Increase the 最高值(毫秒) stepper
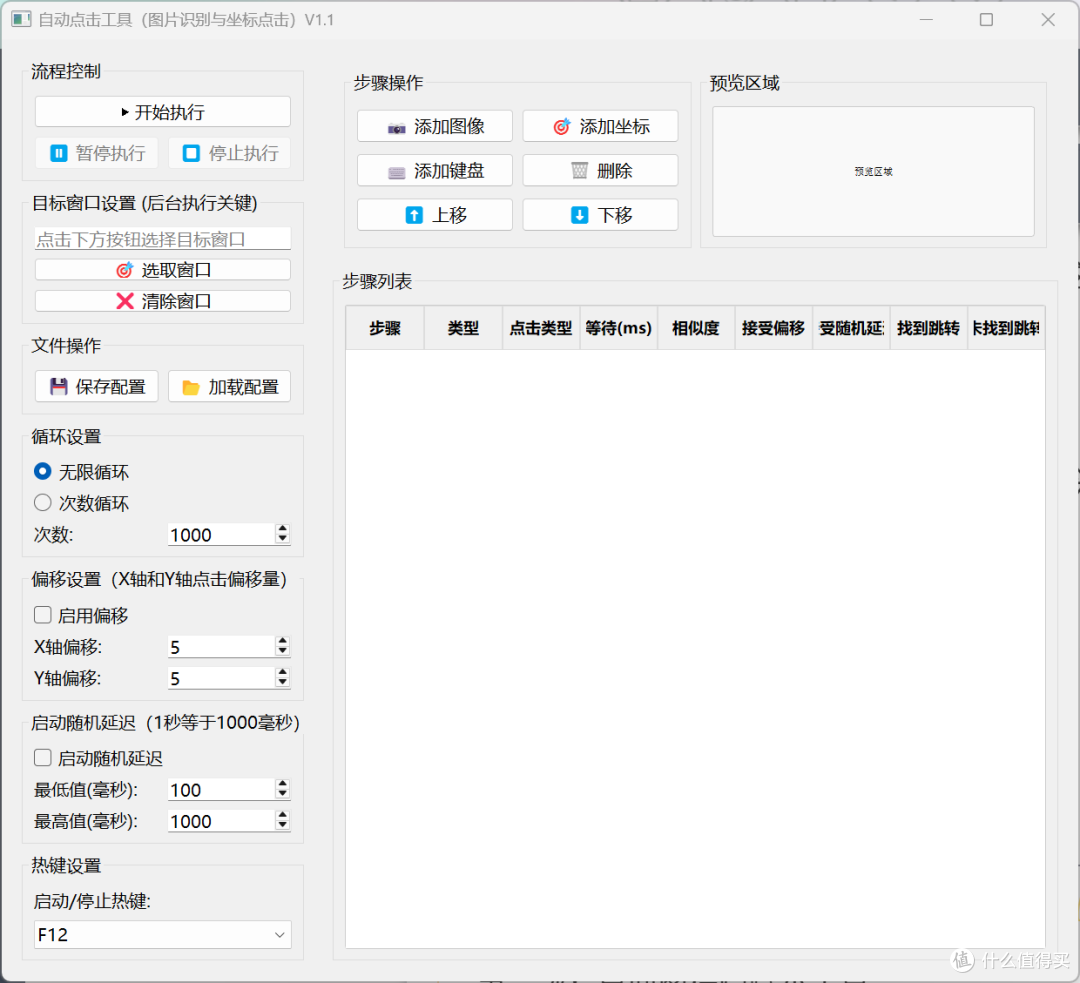 [282, 815]
